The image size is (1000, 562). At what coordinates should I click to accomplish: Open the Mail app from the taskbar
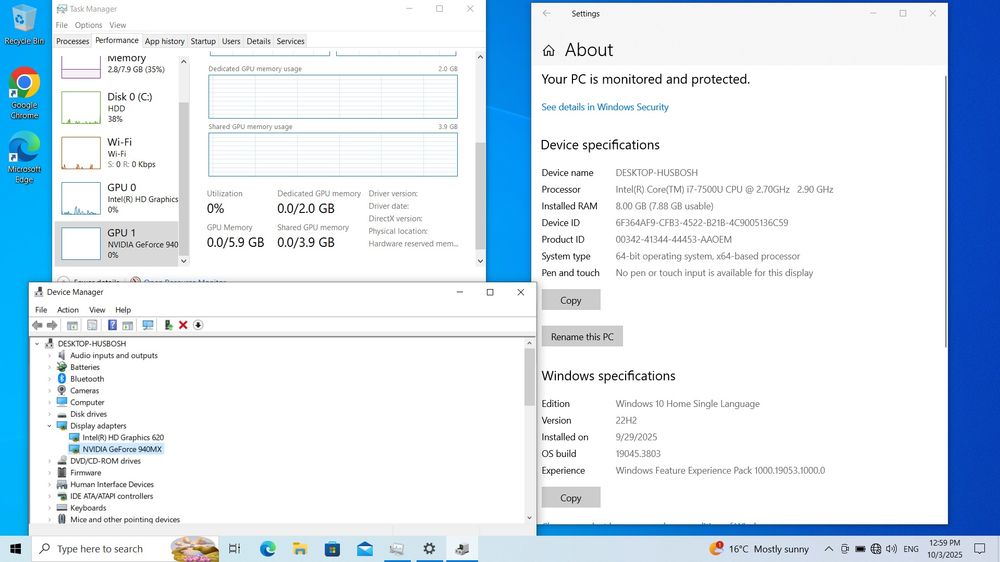tap(365, 549)
